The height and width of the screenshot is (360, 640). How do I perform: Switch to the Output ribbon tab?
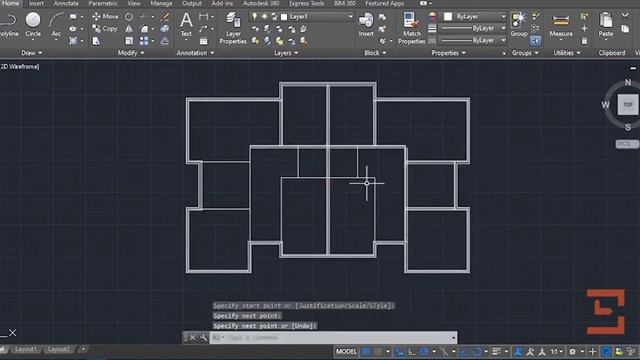(x=192, y=3)
